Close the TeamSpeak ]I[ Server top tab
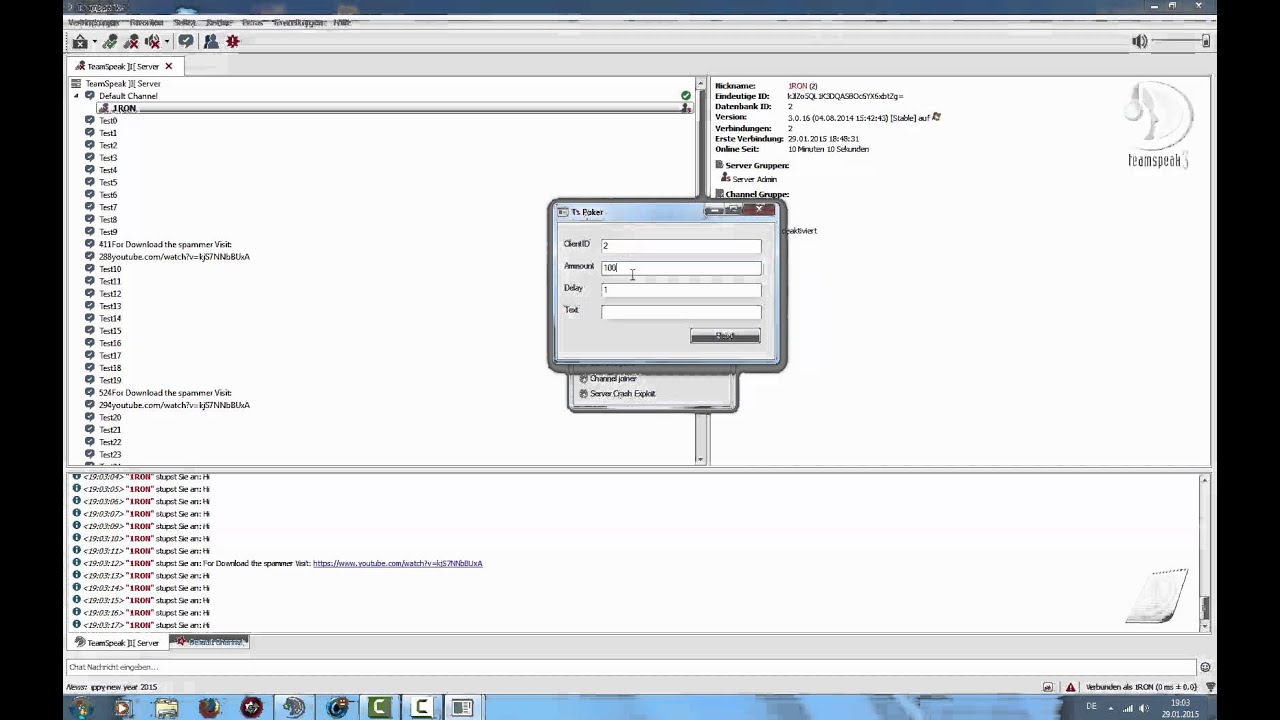The image size is (1280, 720). tap(168, 66)
